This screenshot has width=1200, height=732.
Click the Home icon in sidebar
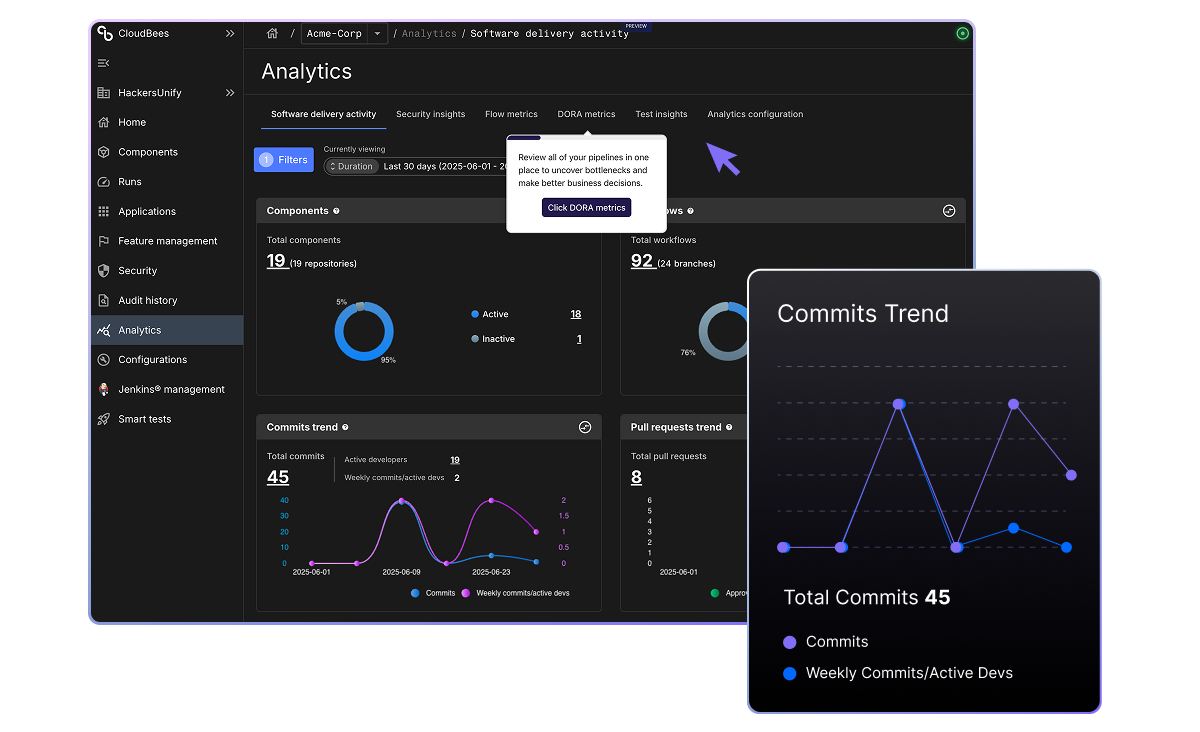(103, 122)
